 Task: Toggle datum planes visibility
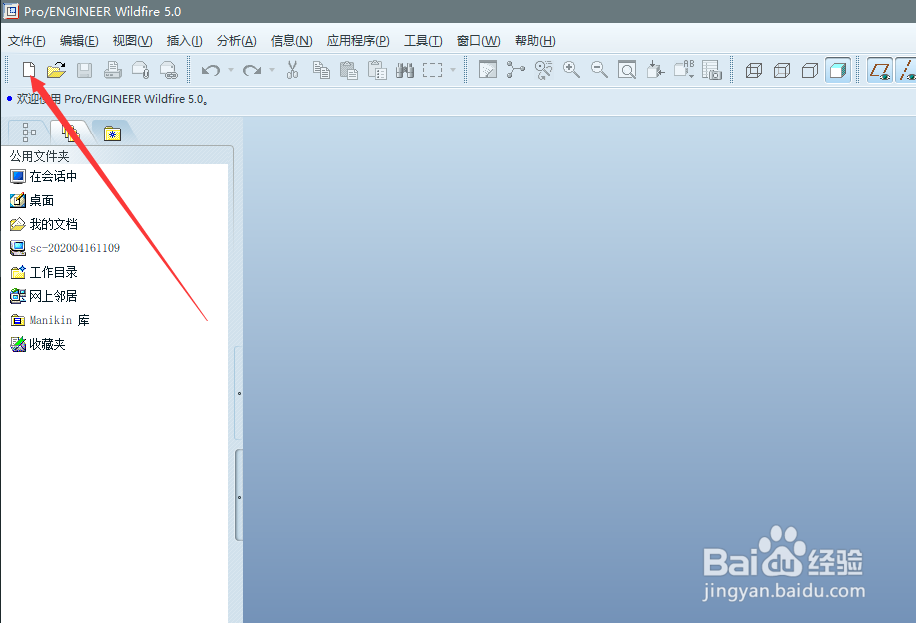880,70
